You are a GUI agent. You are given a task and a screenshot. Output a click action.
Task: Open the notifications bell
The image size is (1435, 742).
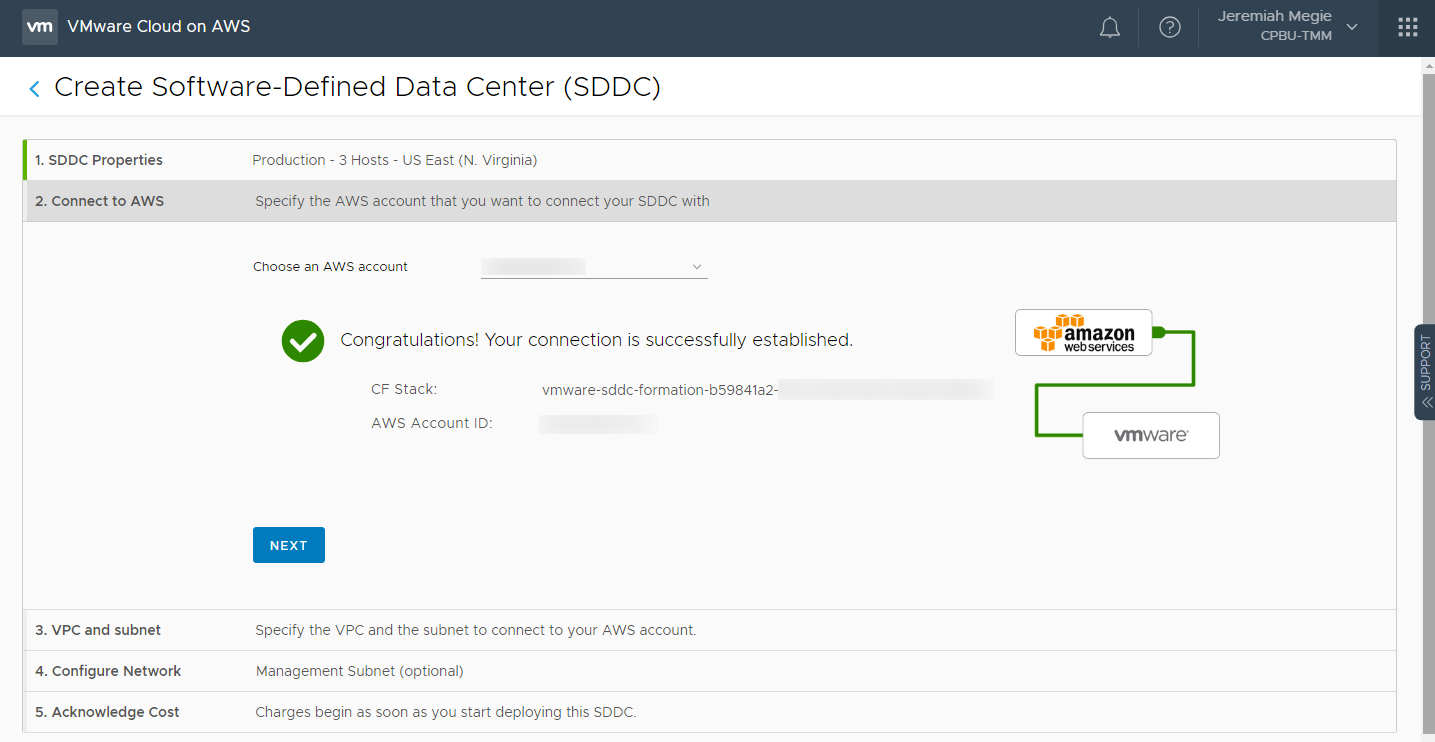click(1109, 28)
